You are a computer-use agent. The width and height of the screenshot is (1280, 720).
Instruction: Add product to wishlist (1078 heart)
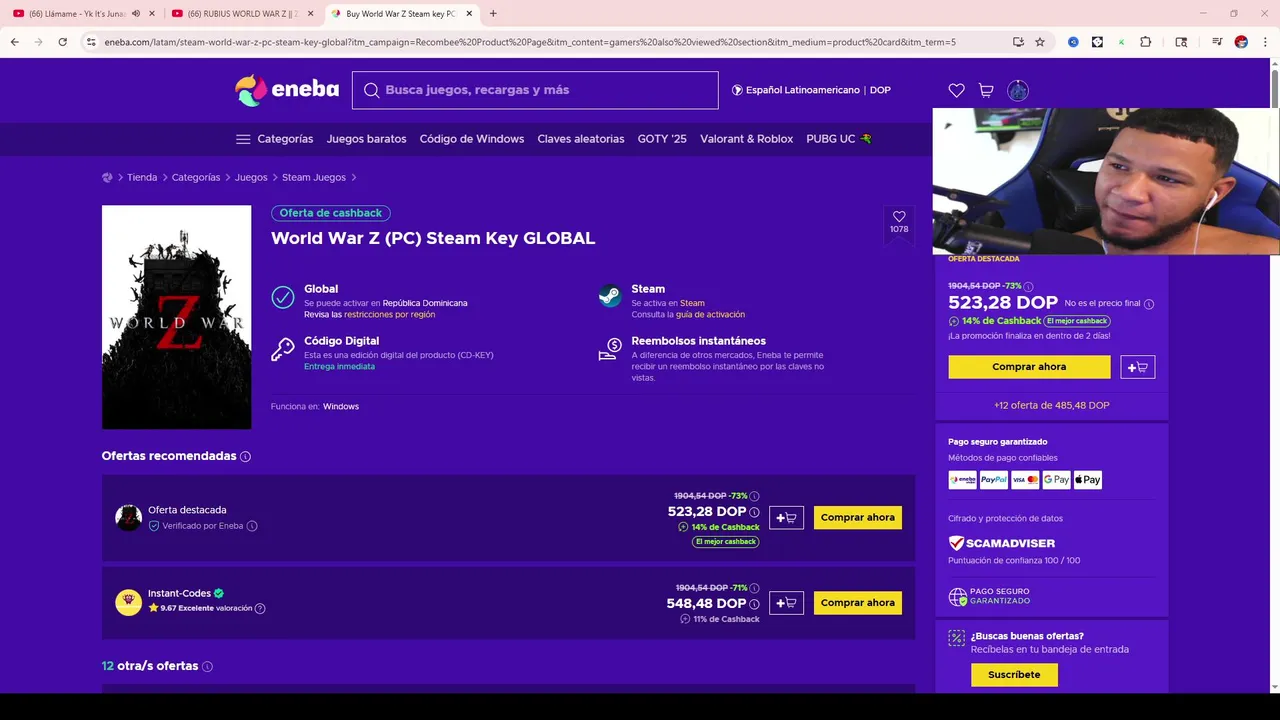click(899, 222)
